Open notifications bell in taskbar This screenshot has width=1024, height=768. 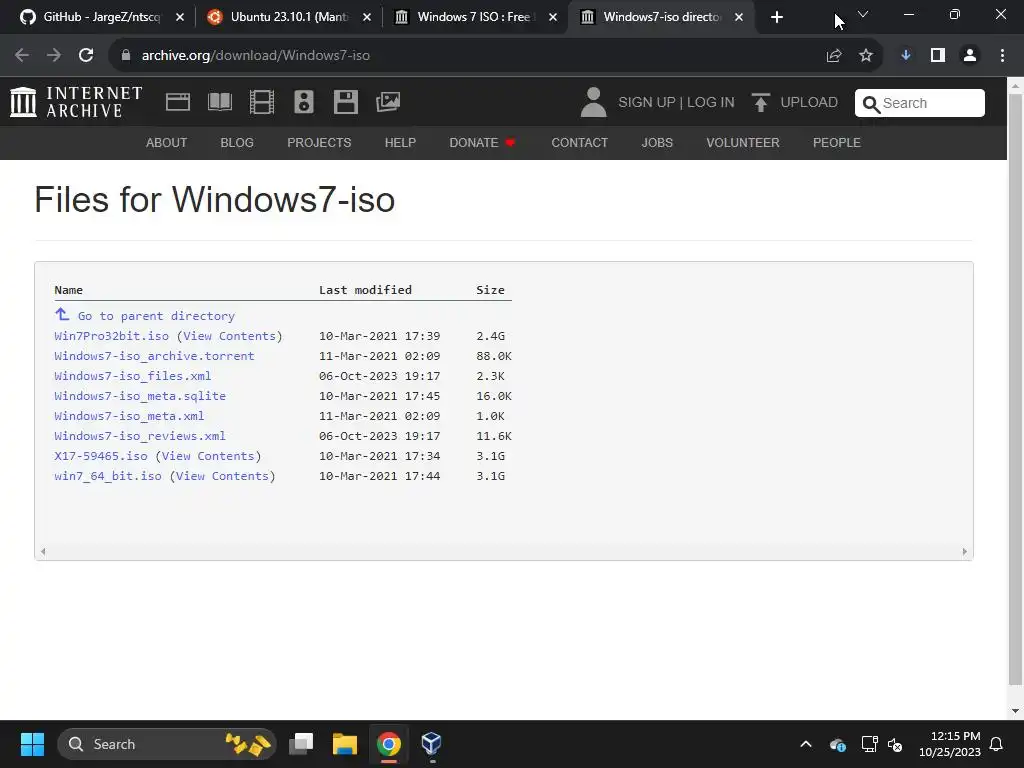[x=997, y=744]
